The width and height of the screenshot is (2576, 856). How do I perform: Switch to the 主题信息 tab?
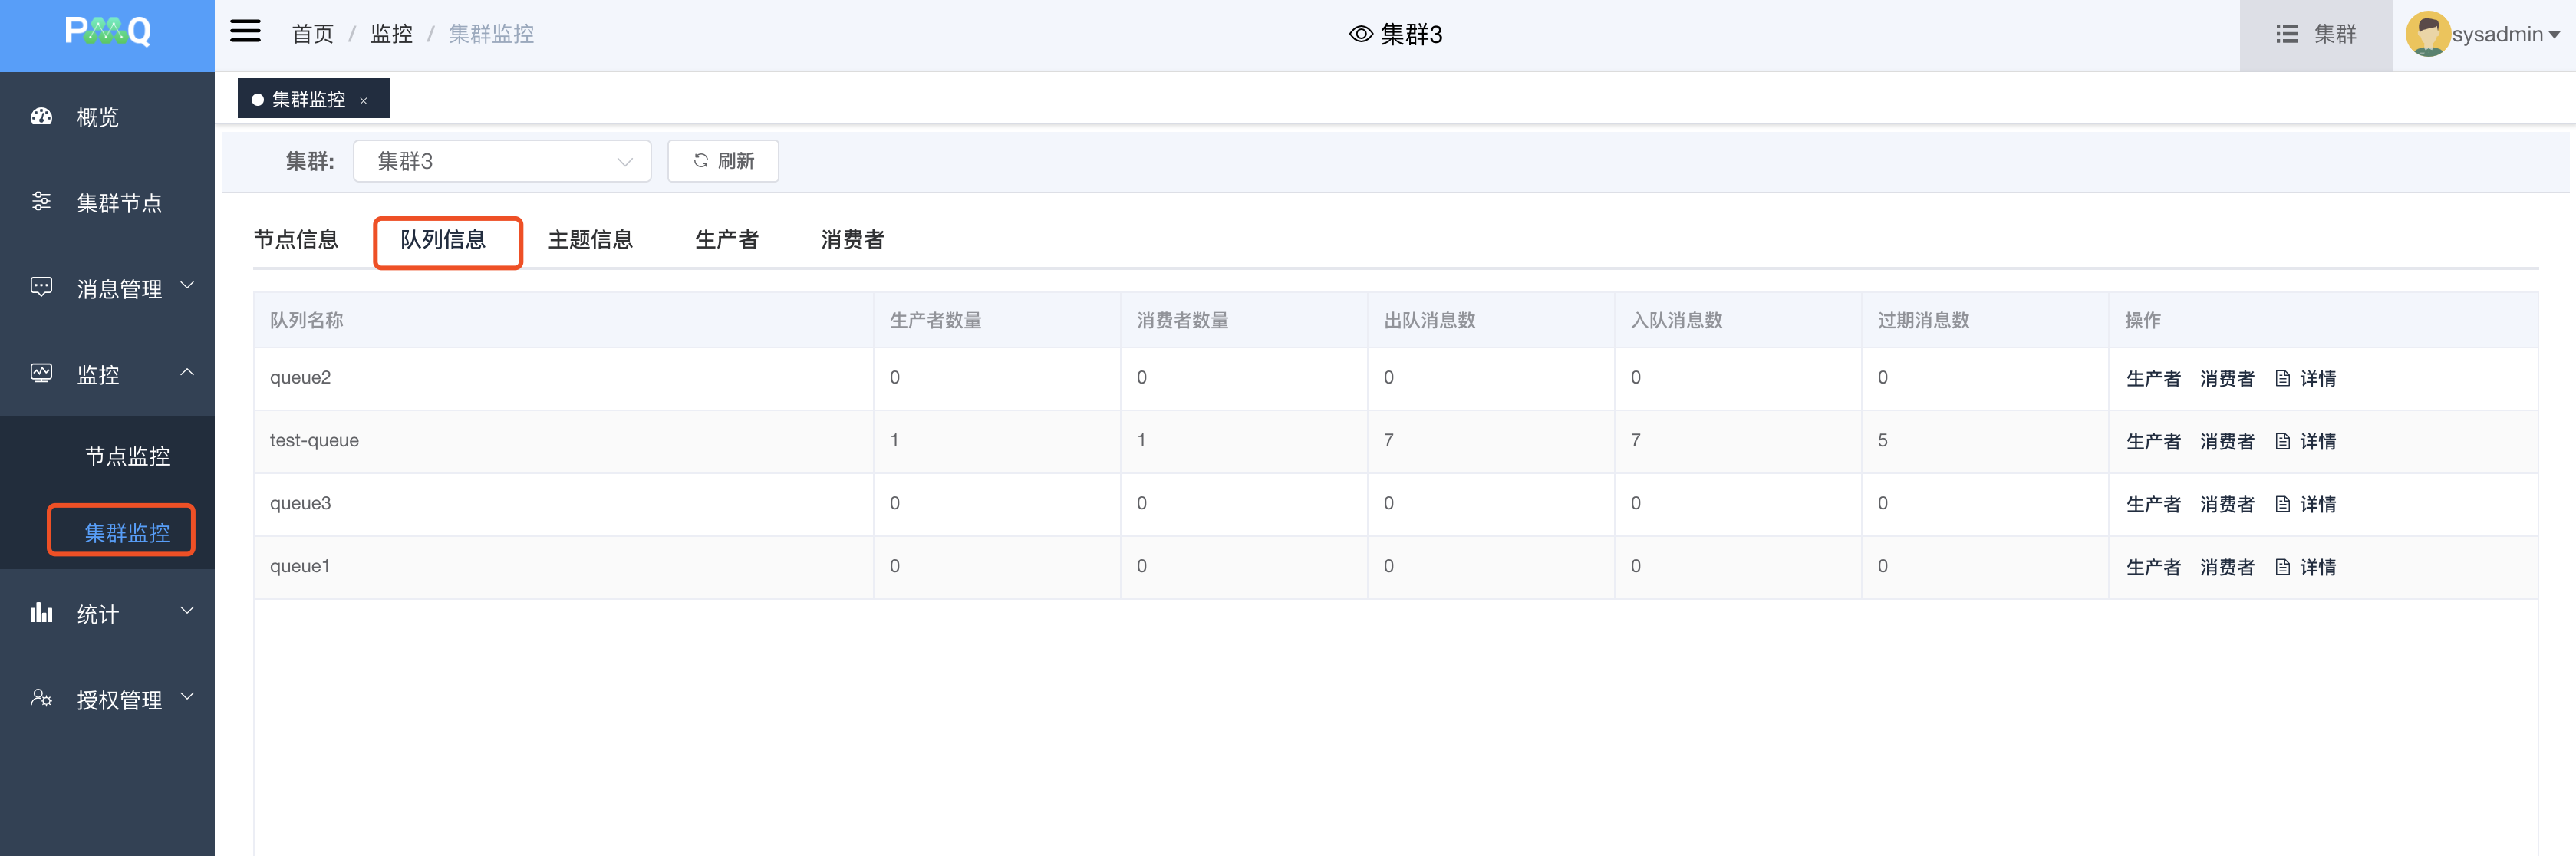click(590, 240)
